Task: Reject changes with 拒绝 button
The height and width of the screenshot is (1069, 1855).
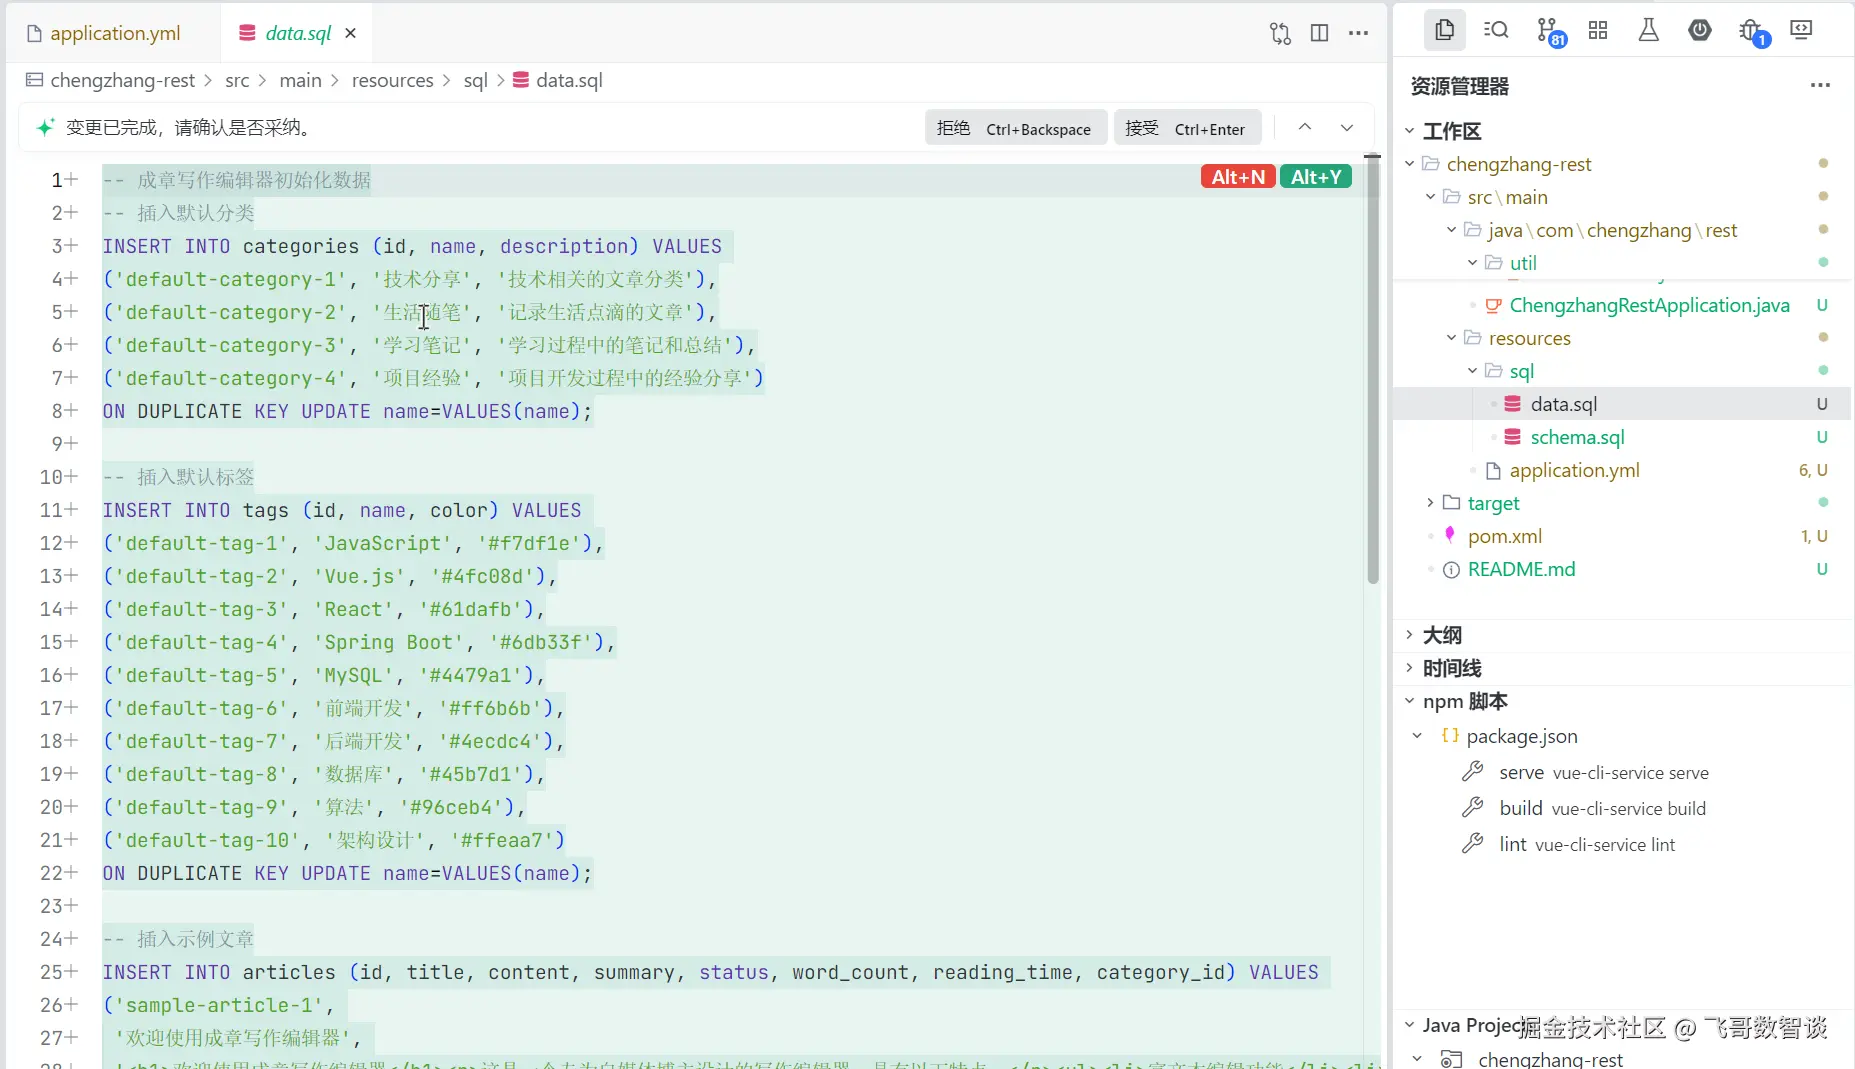Action: pos(1015,128)
